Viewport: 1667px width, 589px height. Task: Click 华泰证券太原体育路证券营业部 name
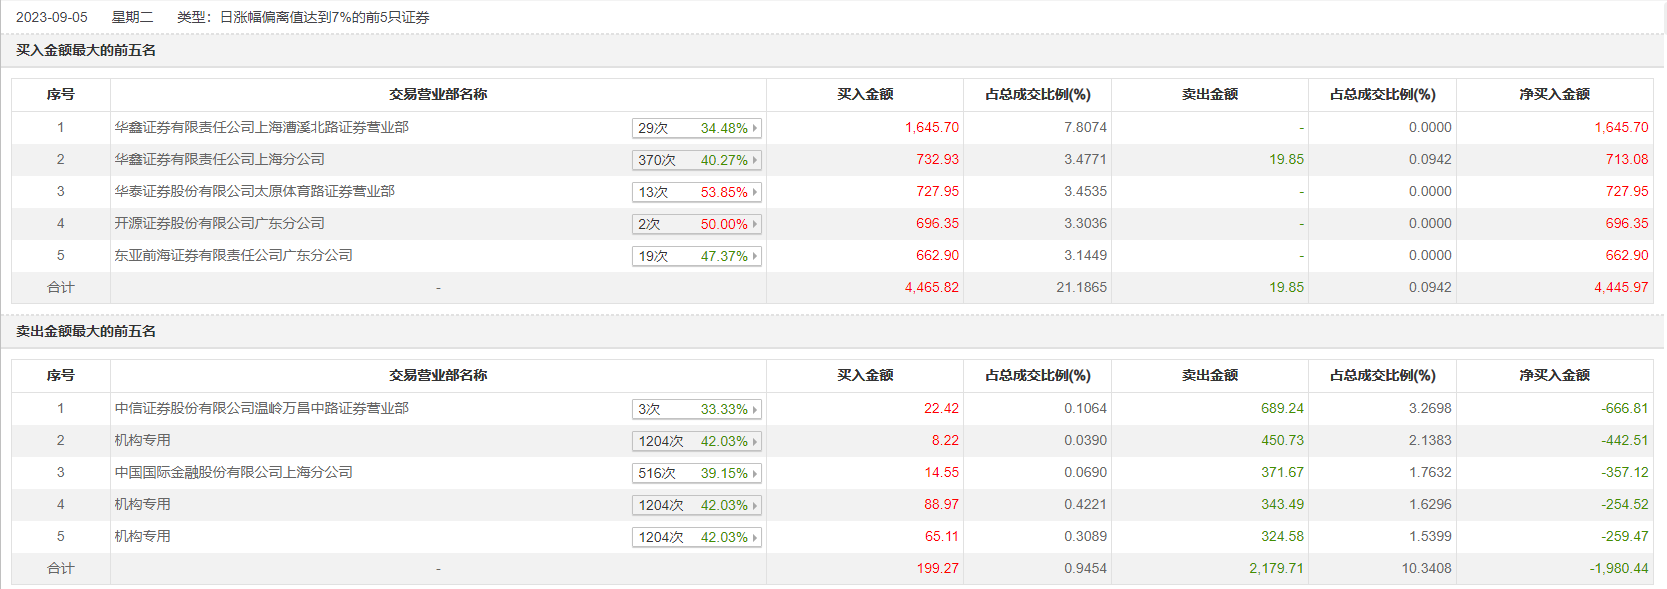pos(254,191)
